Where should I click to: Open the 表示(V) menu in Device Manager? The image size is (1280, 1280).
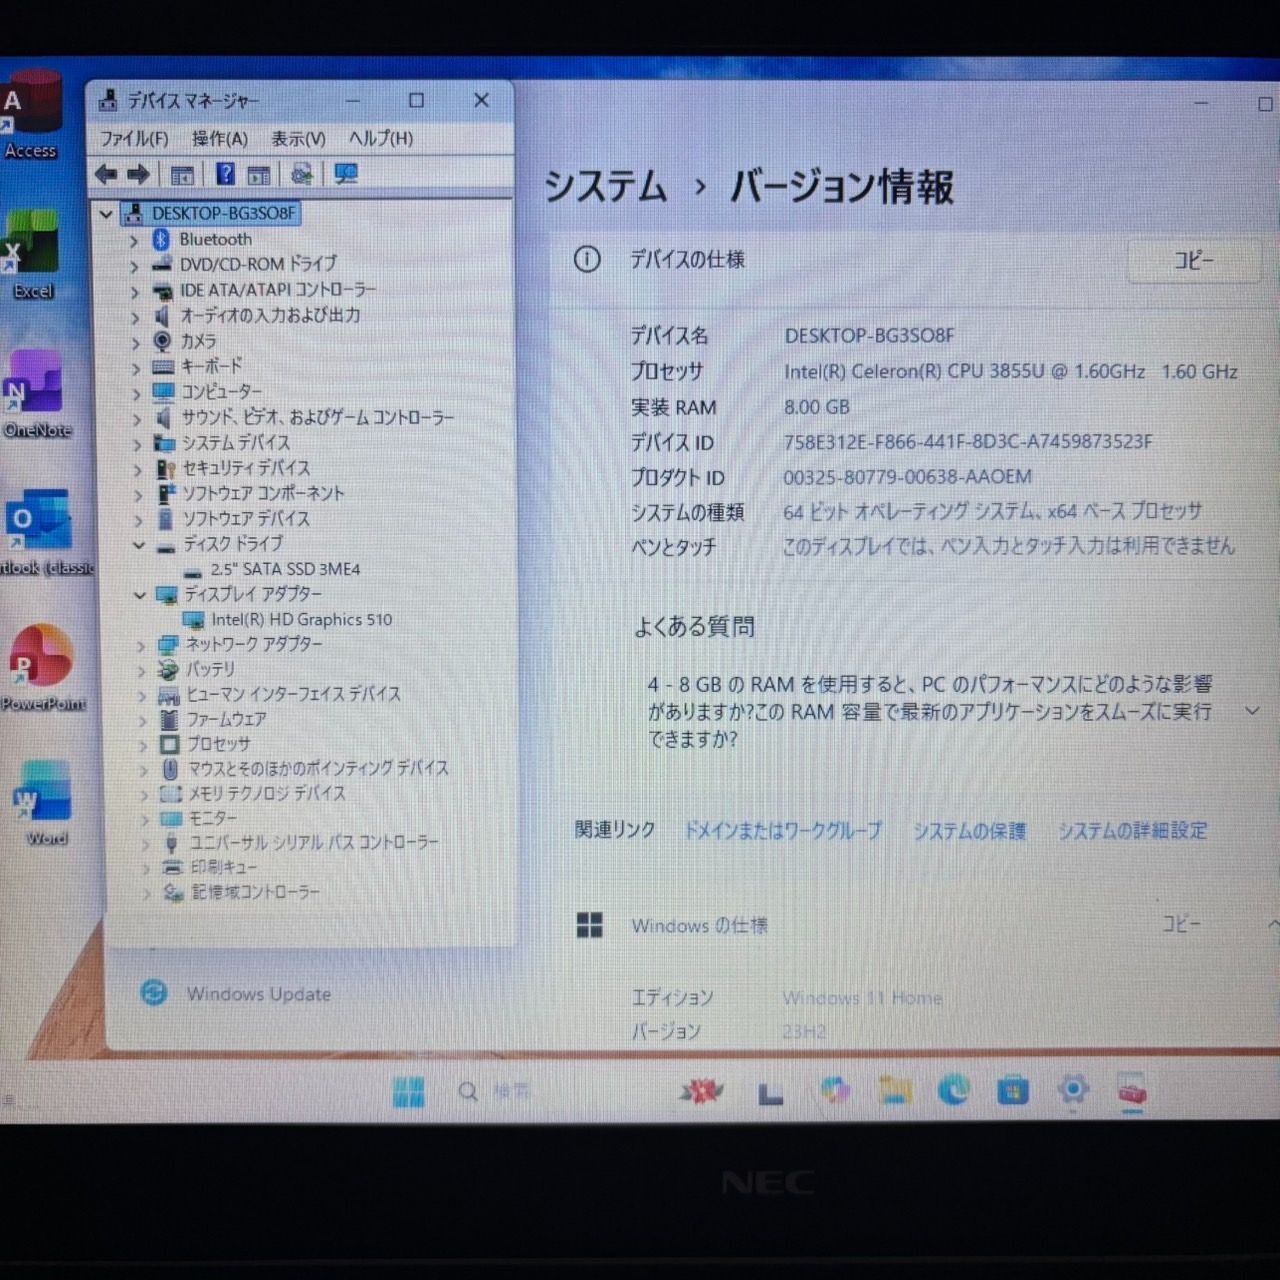[x=297, y=139]
